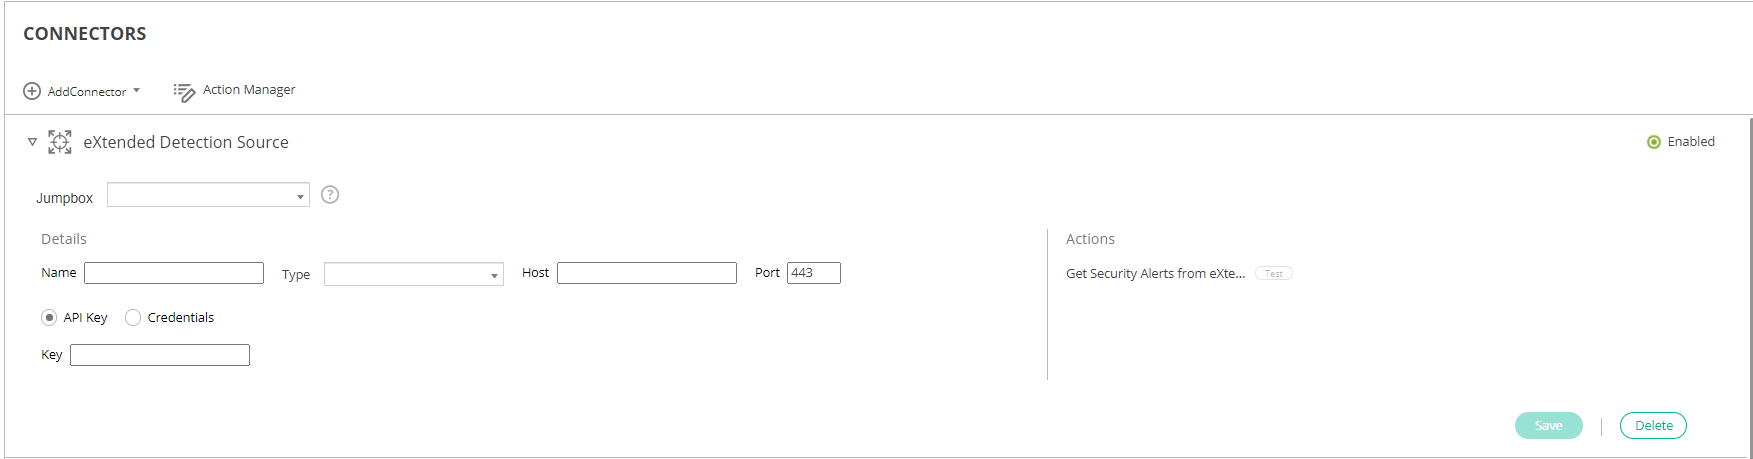Click the Delete button
Viewport: 1753px width, 459px height.
(x=1653, y=425)
